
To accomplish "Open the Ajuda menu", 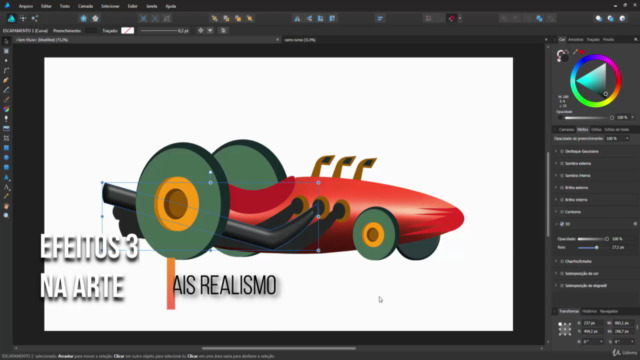I will tap(171, 6).
